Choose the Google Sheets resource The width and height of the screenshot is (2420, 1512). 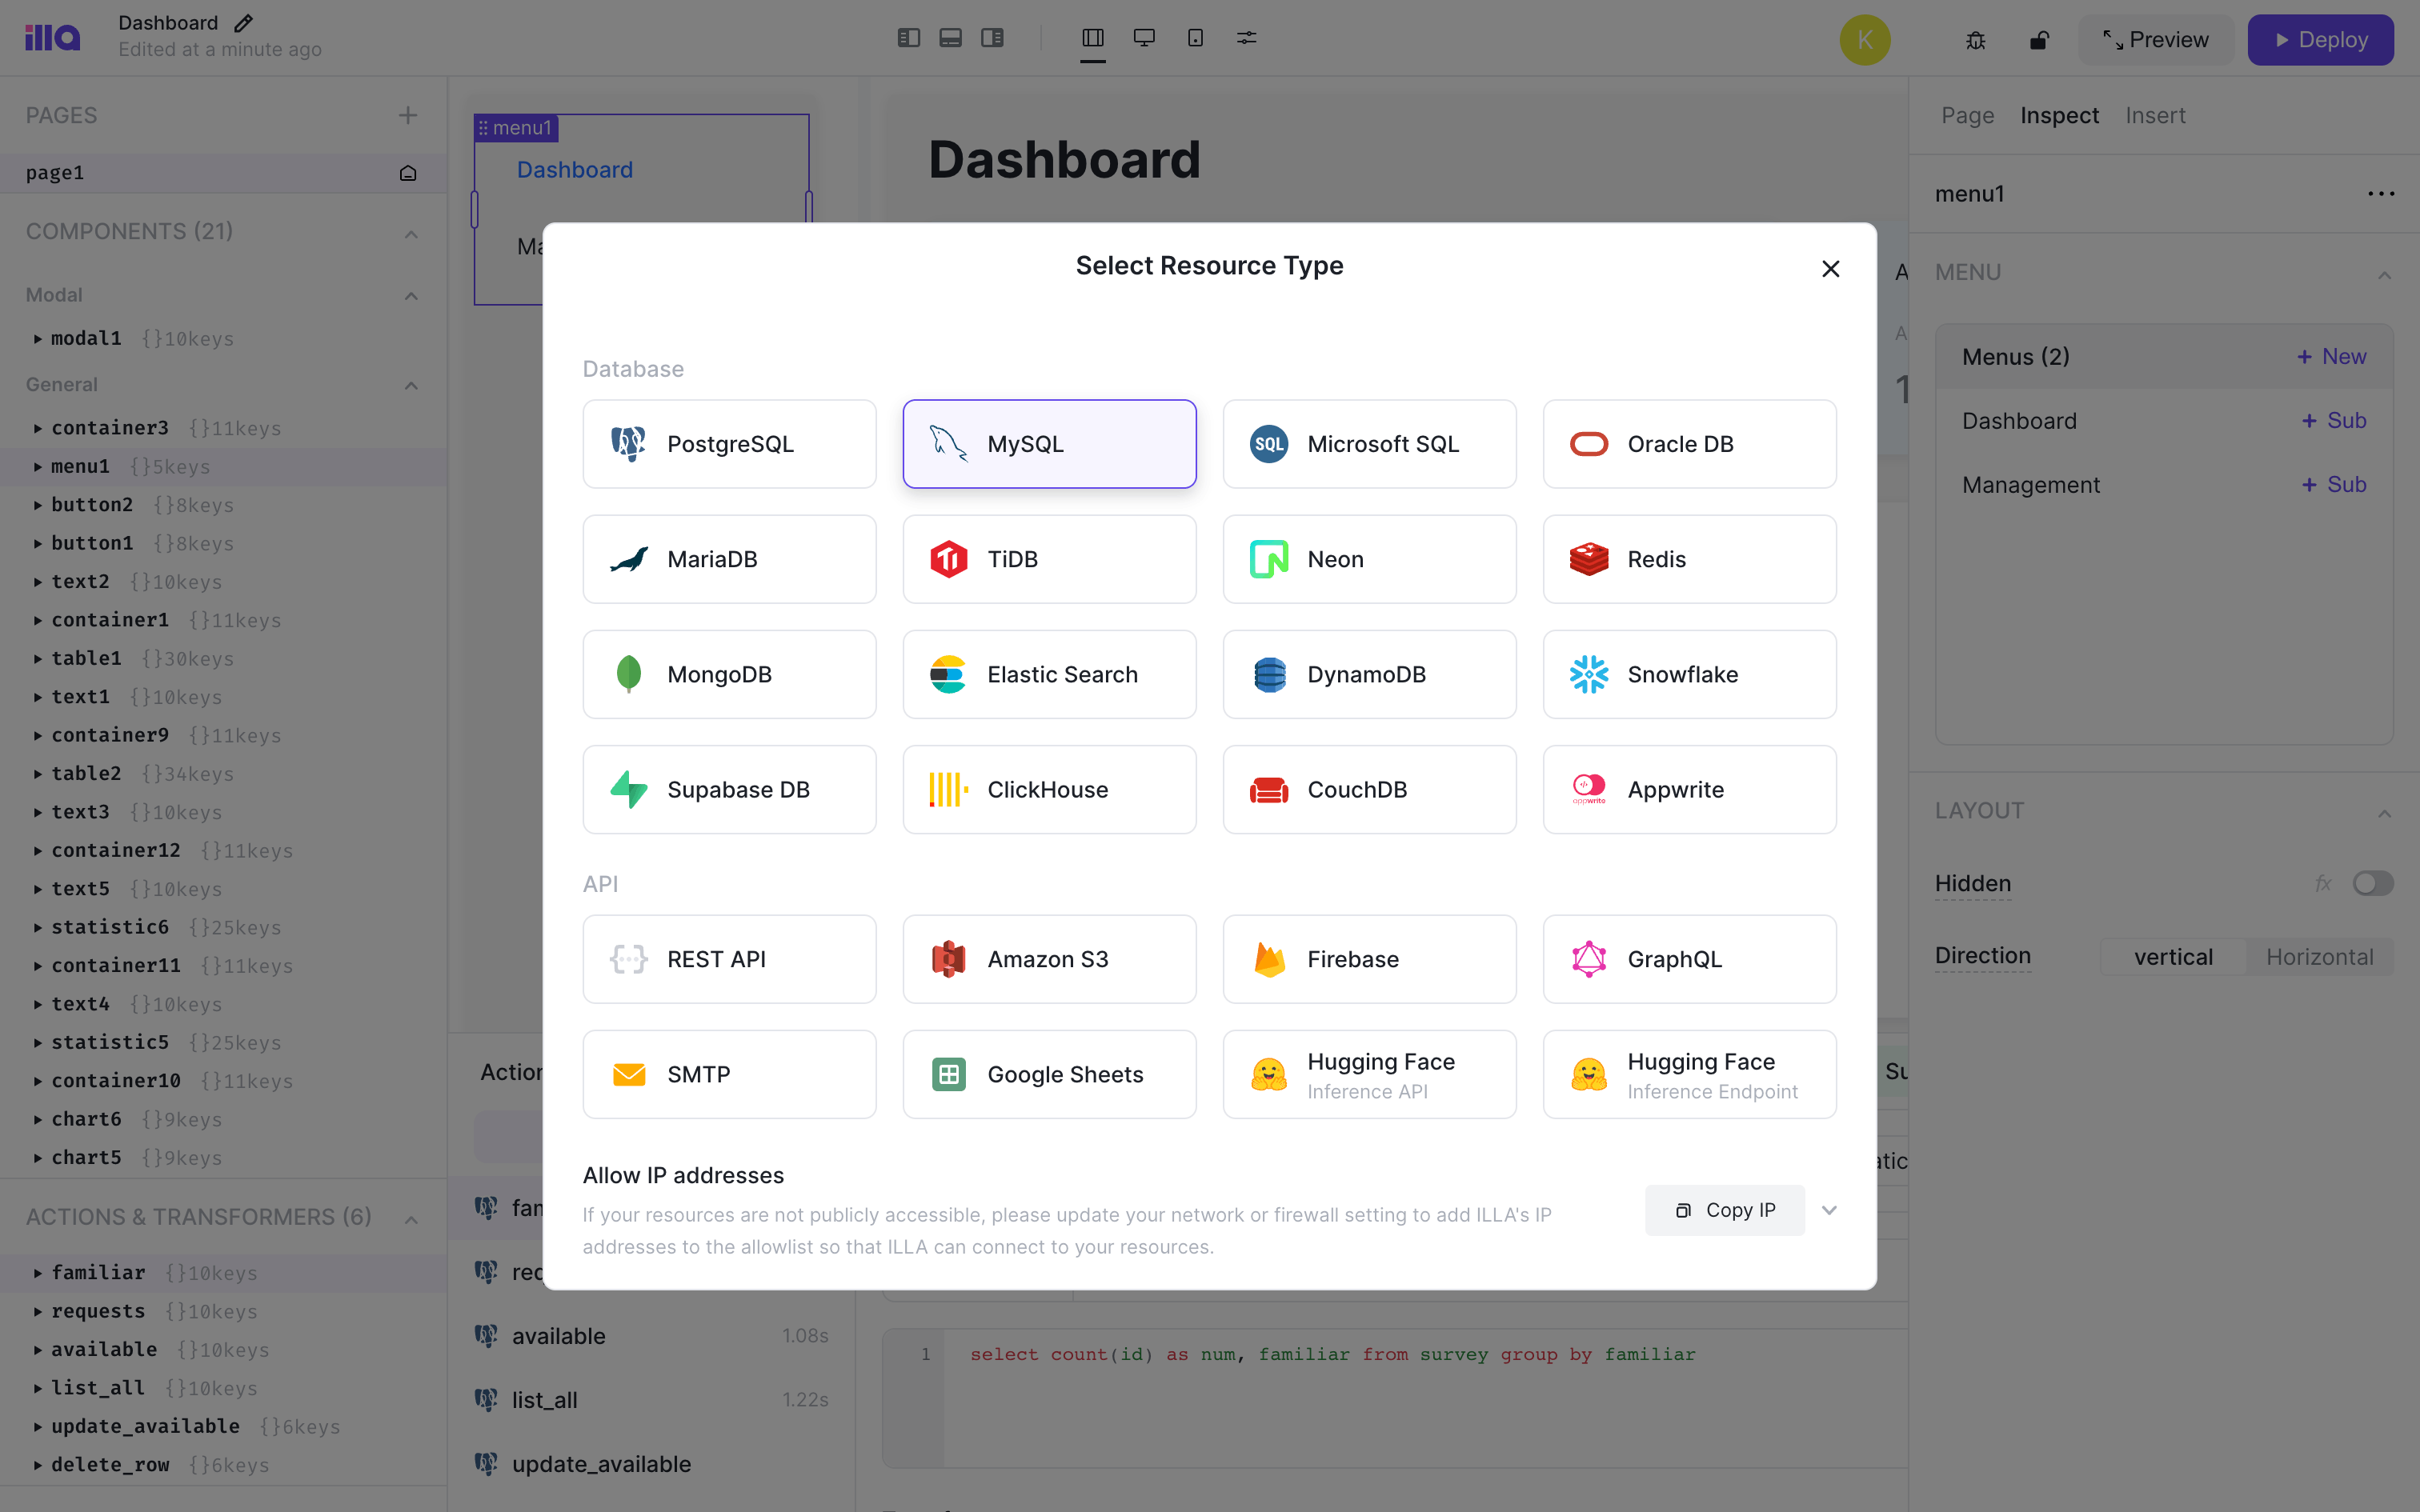point(1049,1074)
